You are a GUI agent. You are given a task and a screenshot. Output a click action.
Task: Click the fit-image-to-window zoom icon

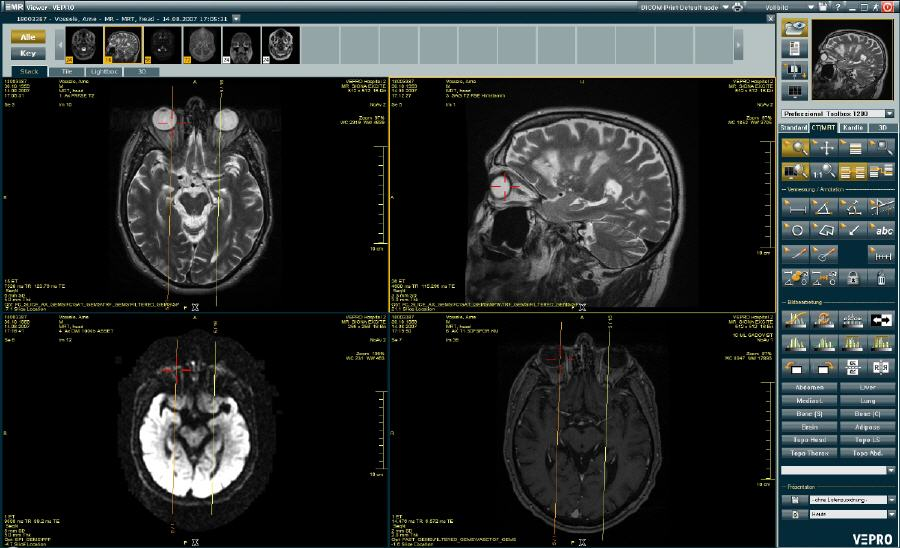coord(796,171)
